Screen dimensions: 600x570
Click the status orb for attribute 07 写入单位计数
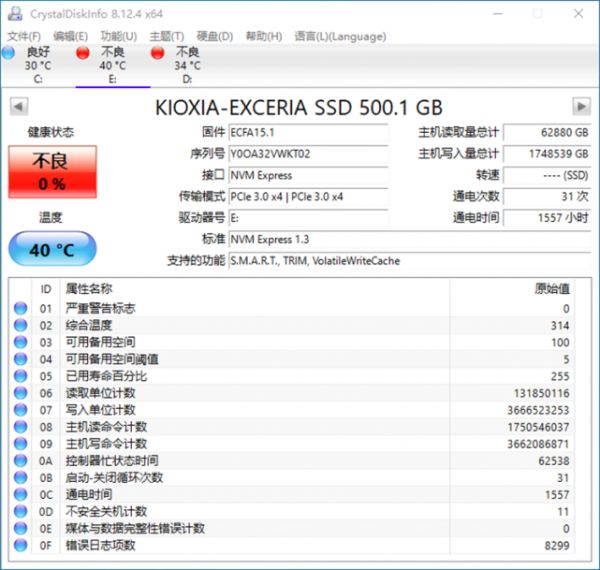(21, 410)
